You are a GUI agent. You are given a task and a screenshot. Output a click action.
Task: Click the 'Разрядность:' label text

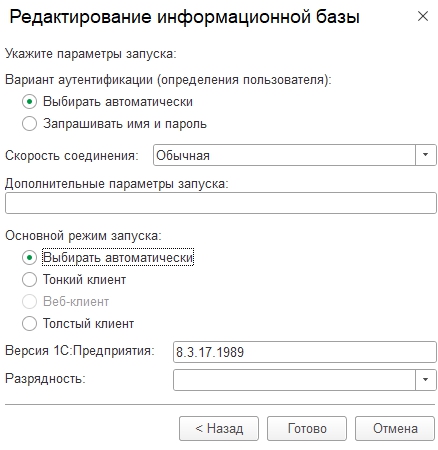(x=45, y=379)
